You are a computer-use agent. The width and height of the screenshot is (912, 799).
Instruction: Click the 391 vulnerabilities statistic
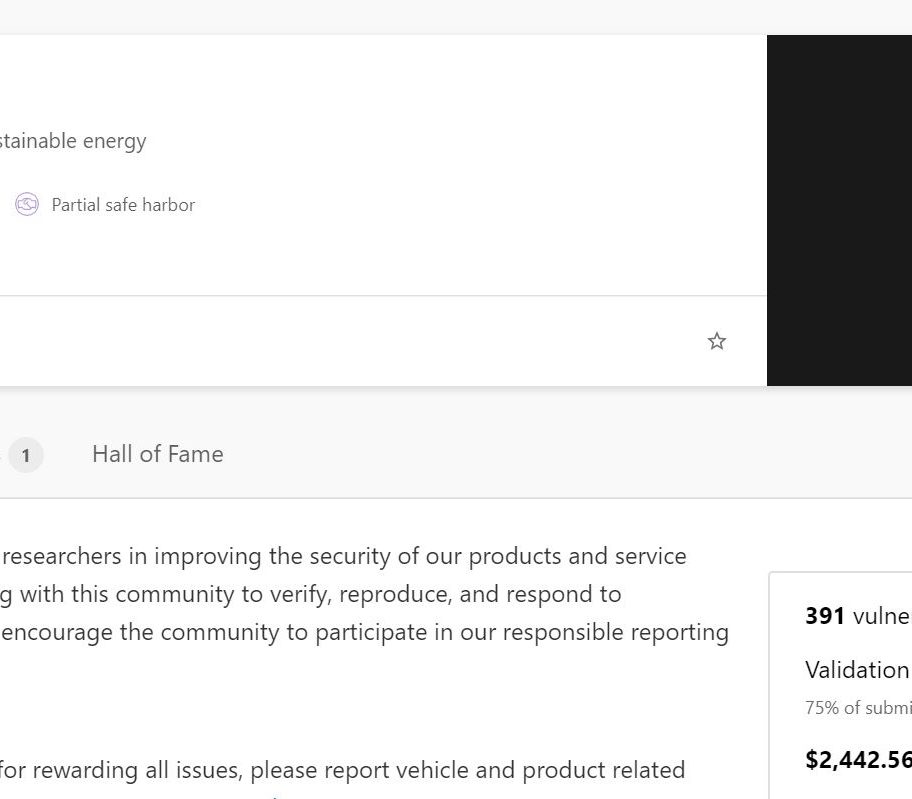(x=858, y=616)
